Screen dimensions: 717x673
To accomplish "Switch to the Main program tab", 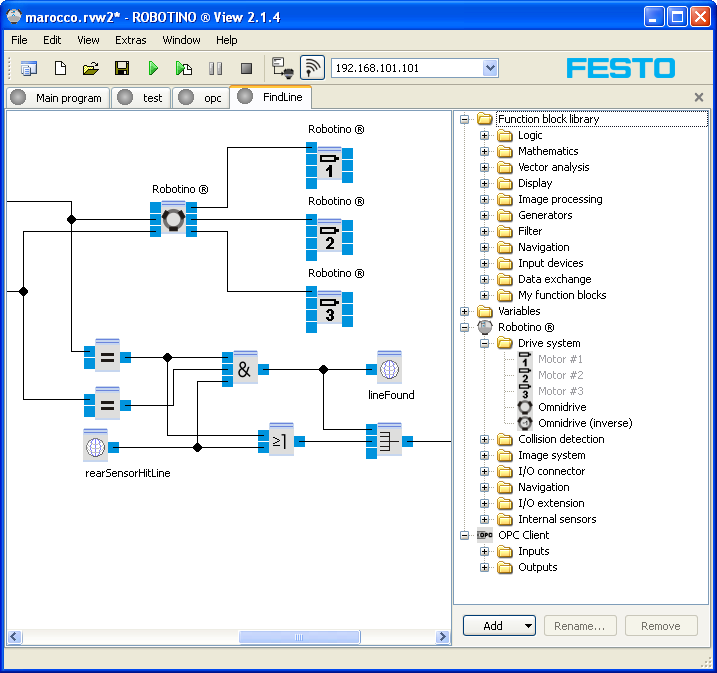I will click(58, 98).
